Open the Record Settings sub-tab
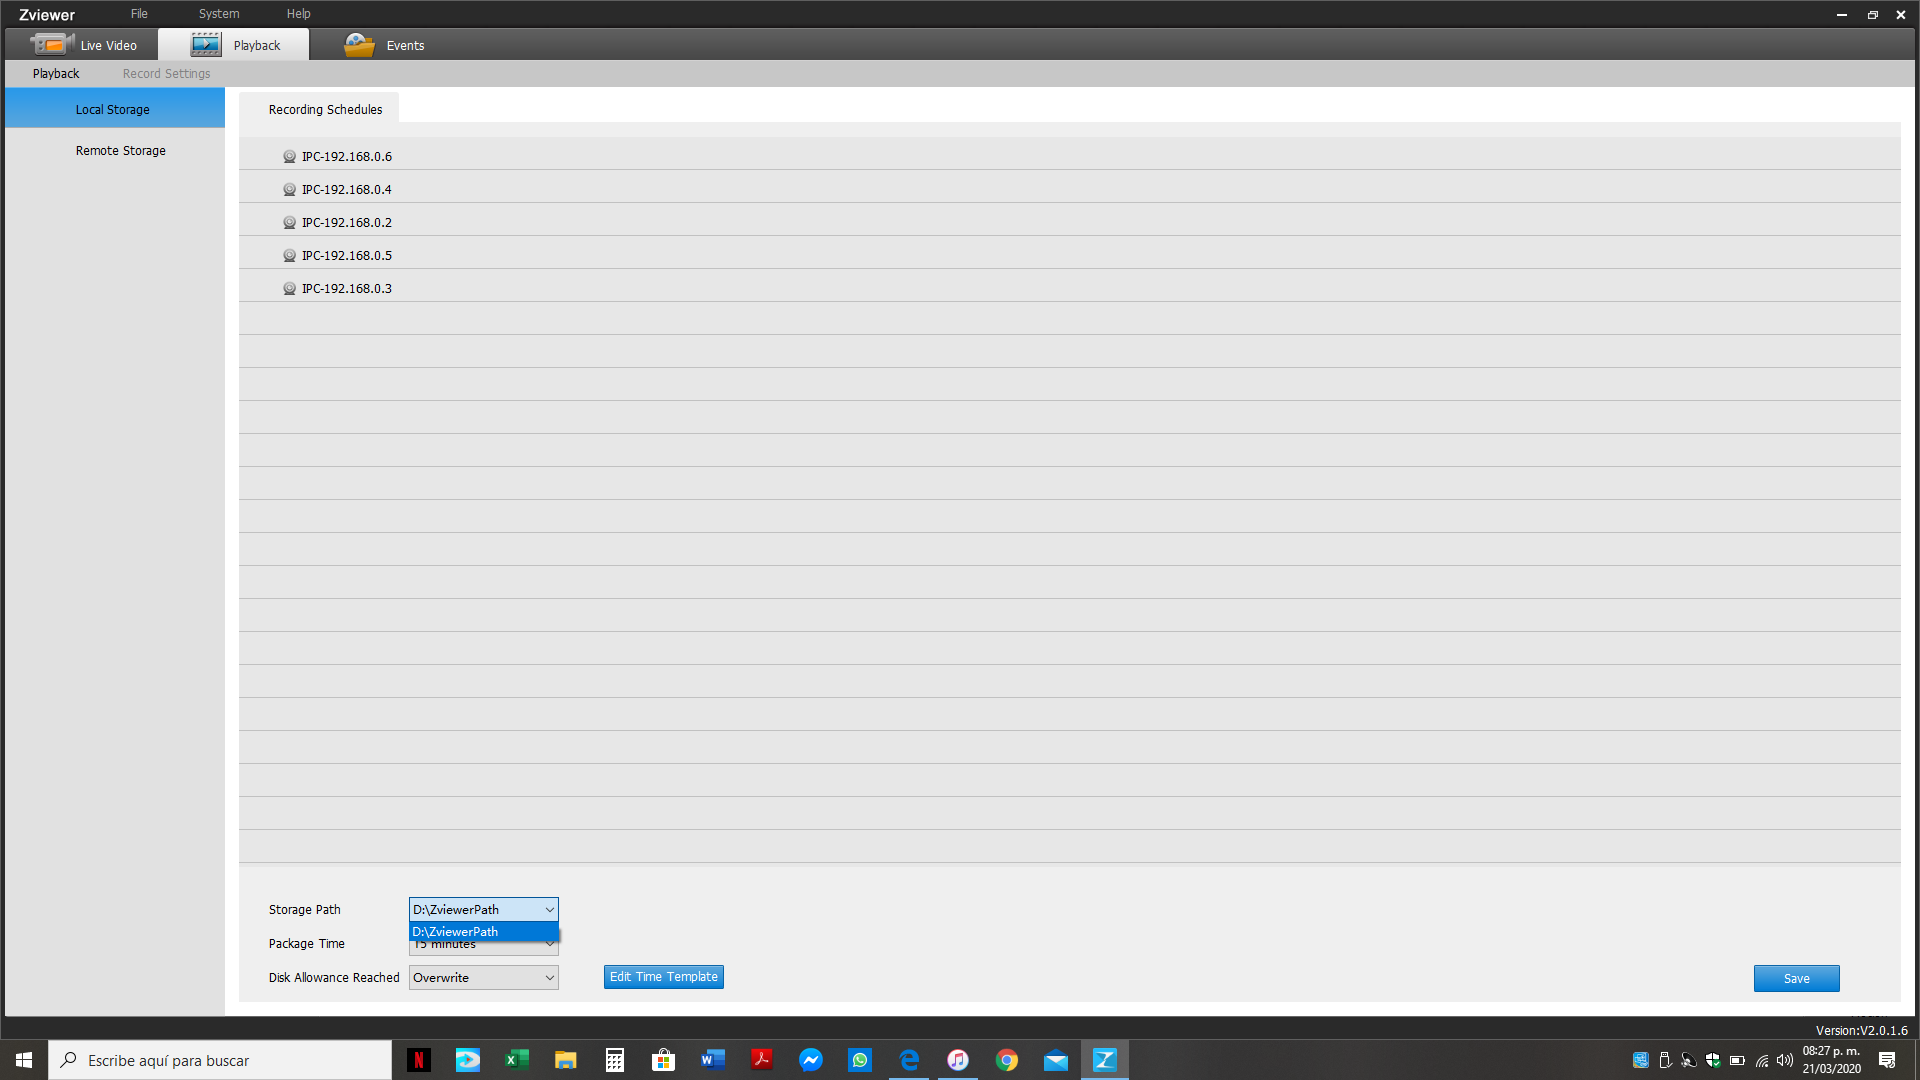Screen dimensions: 1920x1080 pyautogui.click(x=167, y=74)
